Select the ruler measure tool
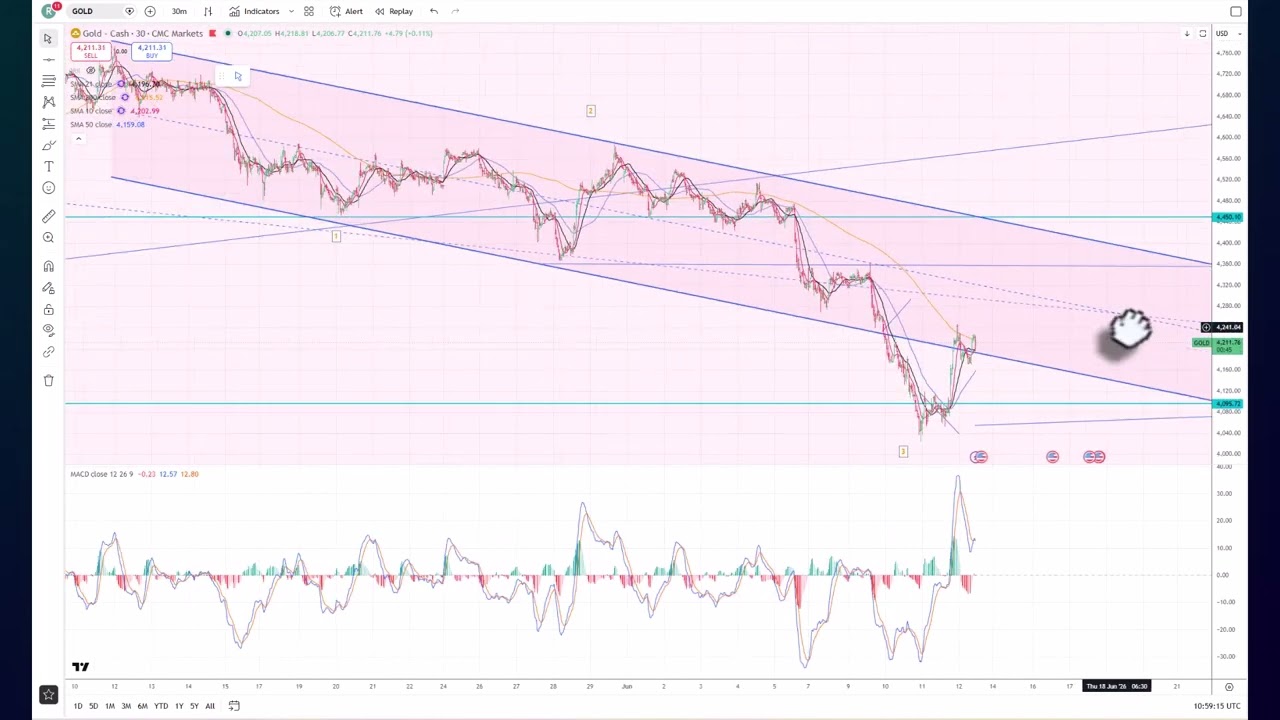 point(48,216)
